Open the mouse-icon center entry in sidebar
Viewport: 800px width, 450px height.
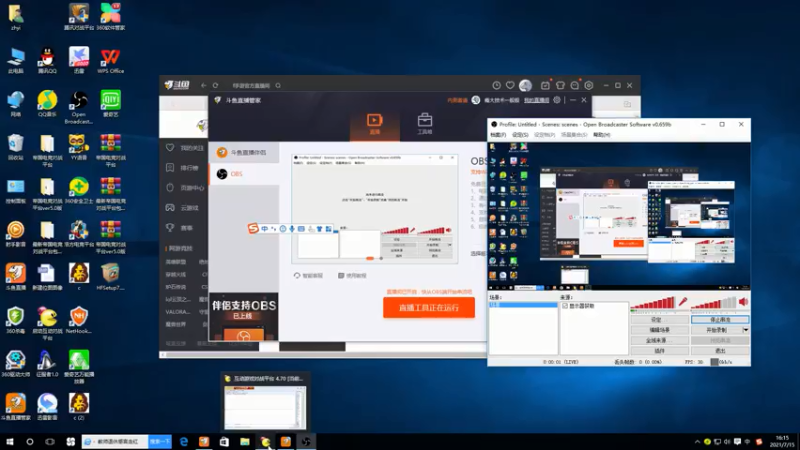[x=184, y=188]
